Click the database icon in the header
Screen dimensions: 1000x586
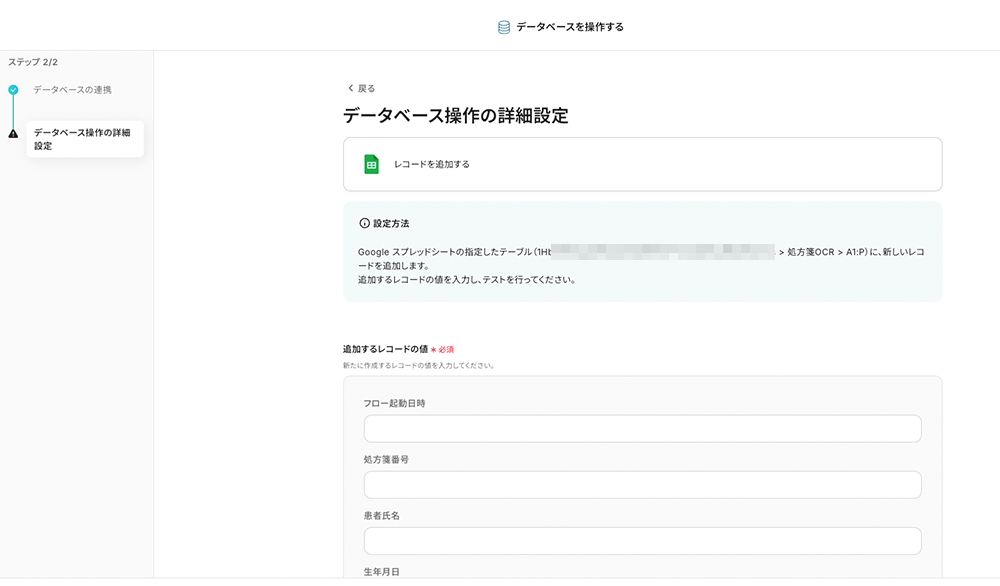[504, 27]
